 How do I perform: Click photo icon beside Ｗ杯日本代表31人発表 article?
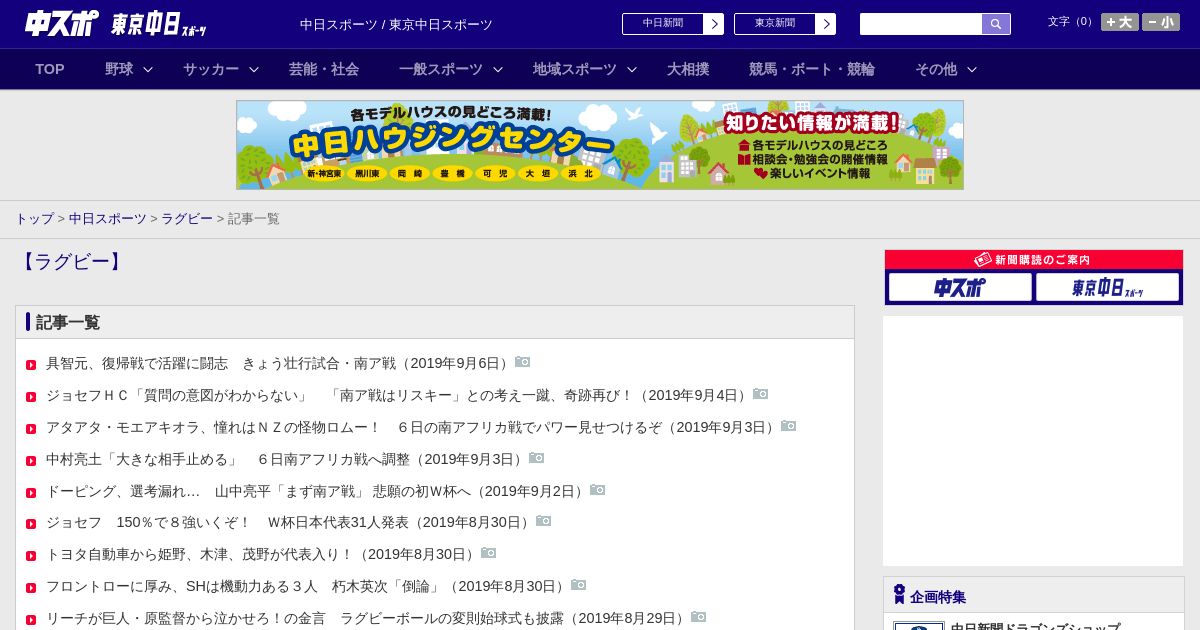[544, 521]
